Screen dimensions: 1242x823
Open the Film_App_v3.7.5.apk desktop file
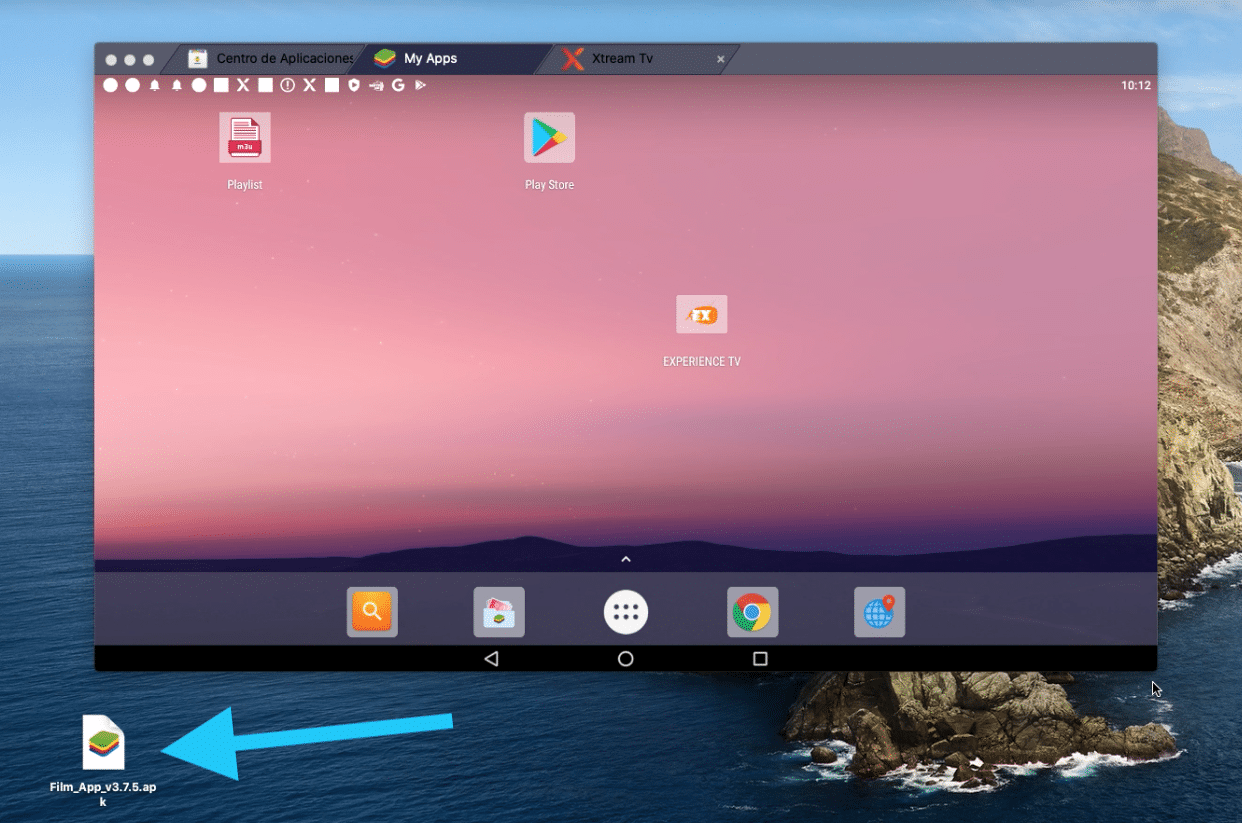103,742
